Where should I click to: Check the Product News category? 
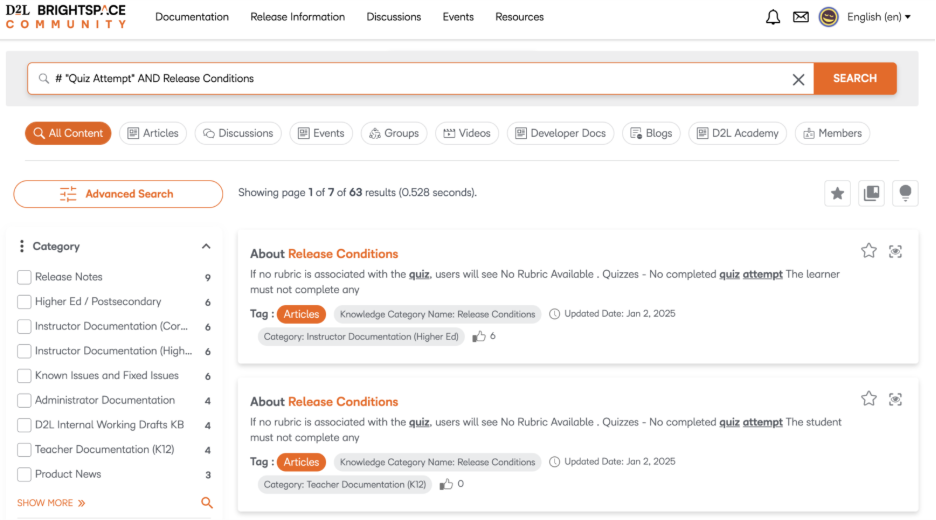pyautogui.click(x=24, y=474)
